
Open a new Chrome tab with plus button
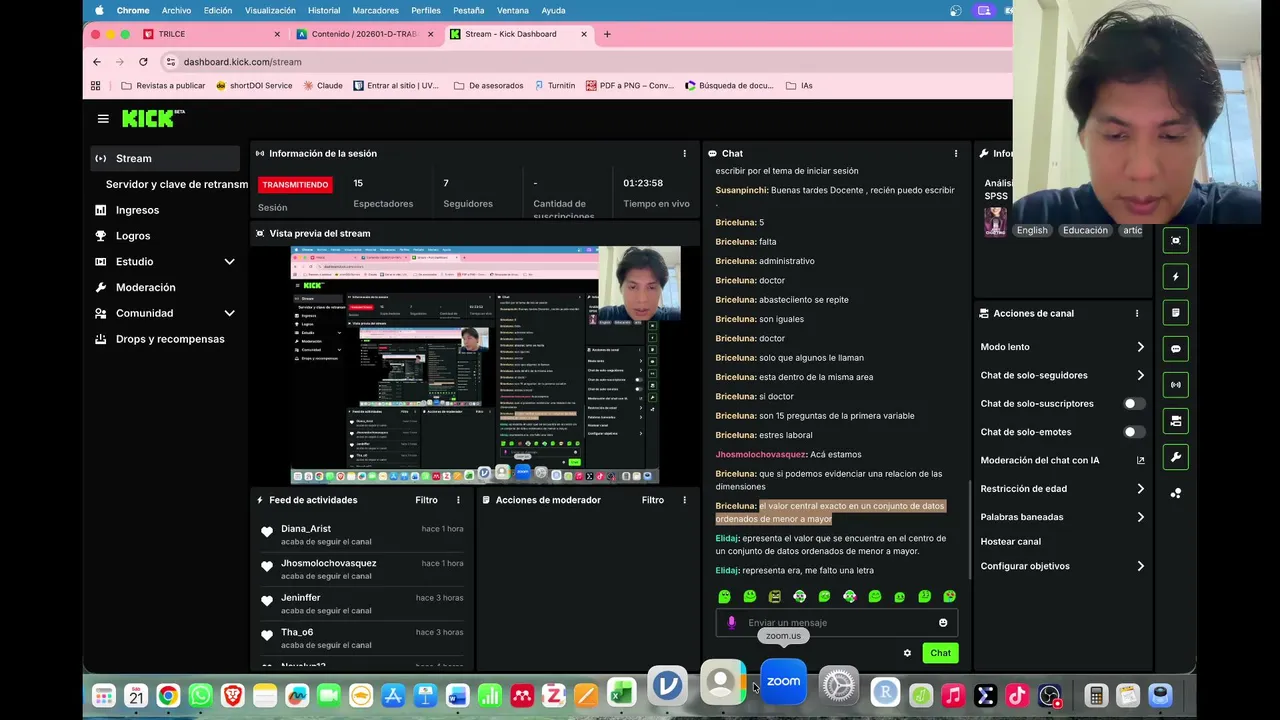pyautogui.click(x=607, y=34)
